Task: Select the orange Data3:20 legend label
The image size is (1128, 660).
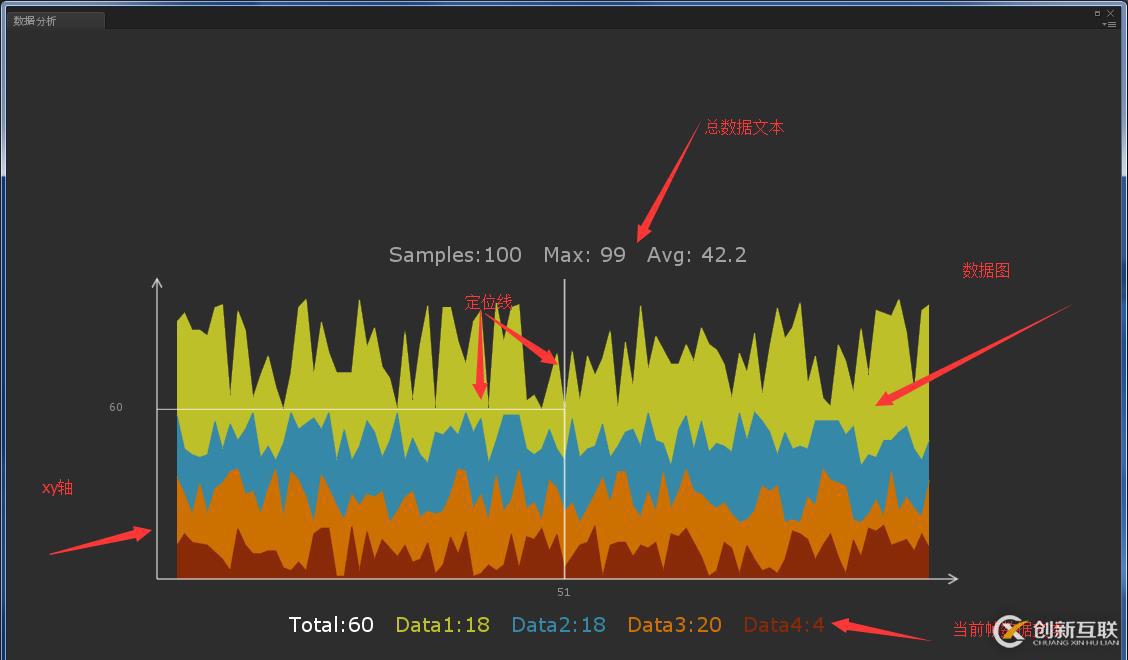Action: [x=674, y=625]
